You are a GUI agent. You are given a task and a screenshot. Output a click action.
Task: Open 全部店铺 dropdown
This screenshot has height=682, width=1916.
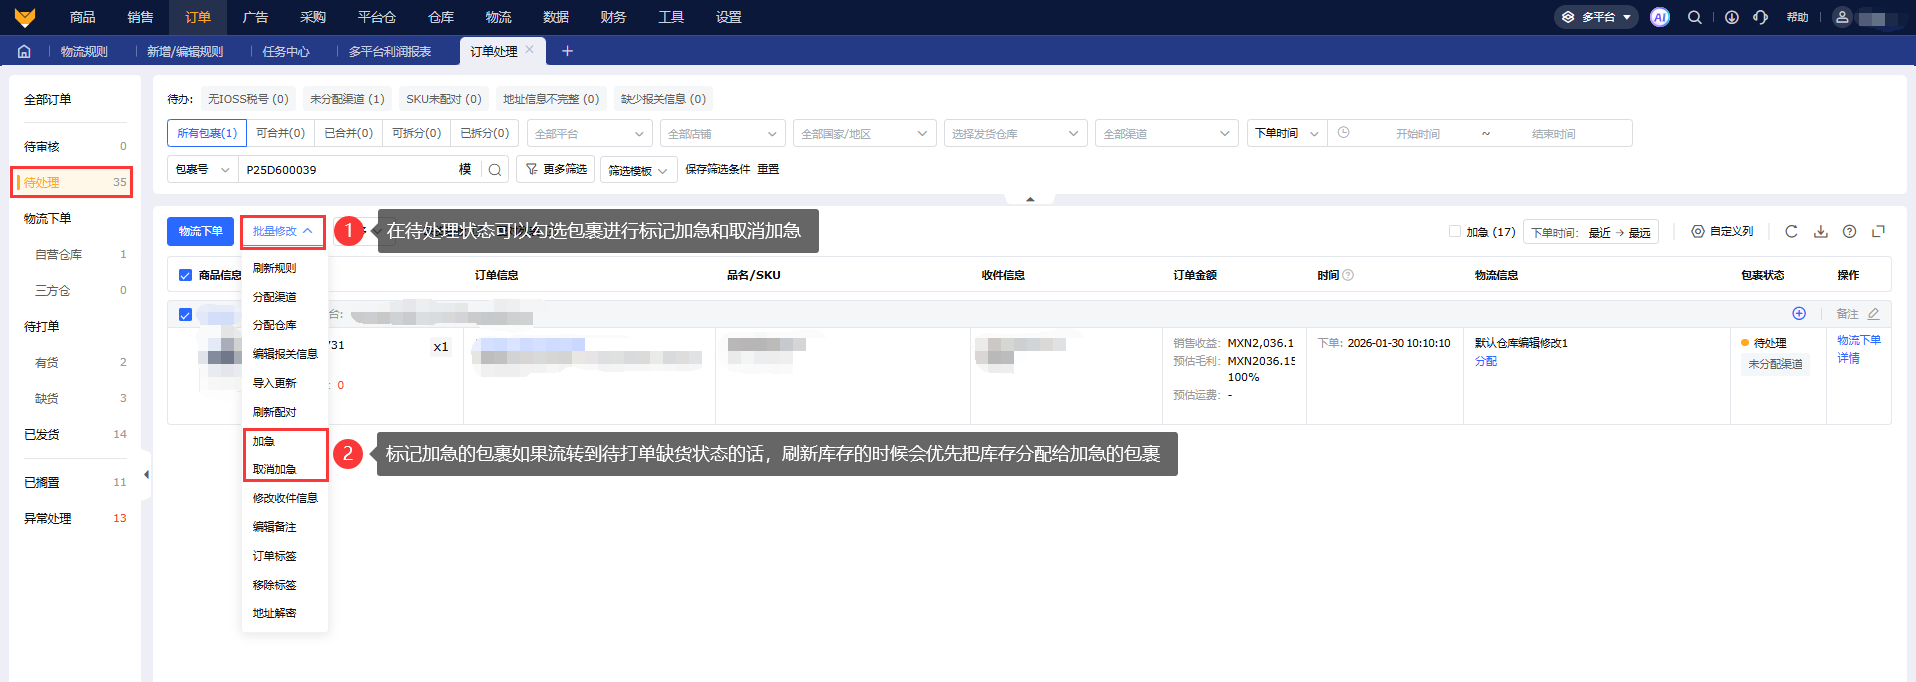click(x=722, y=133)
